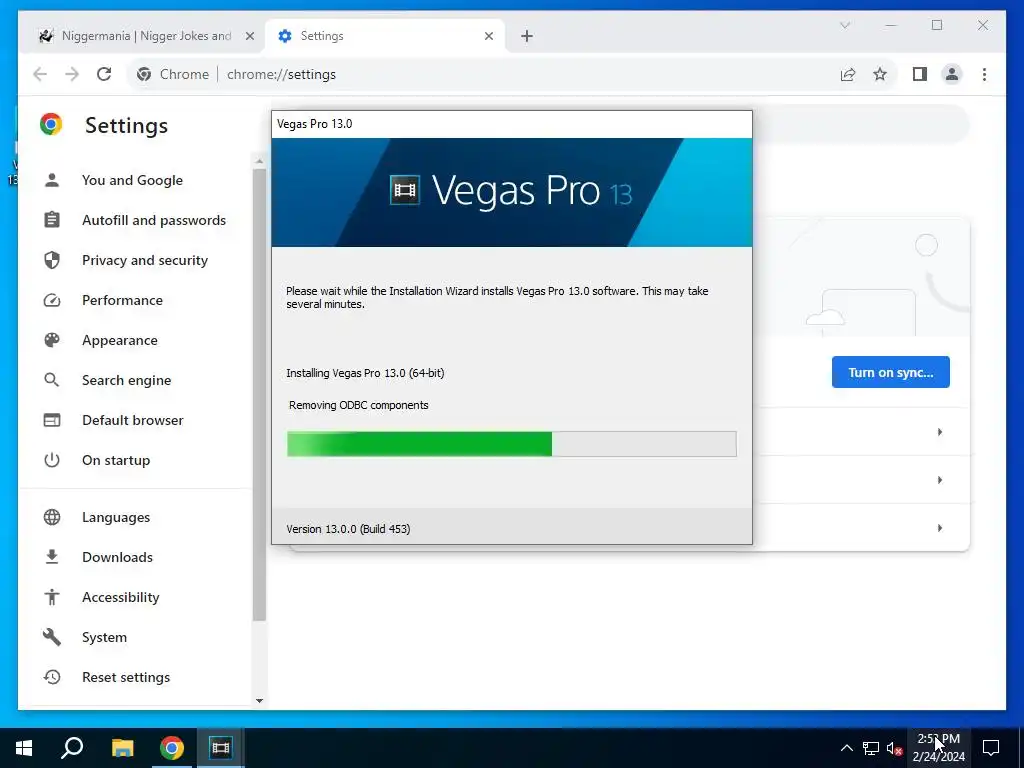Open File Explorer from taskbar
1024x768 pixels.
pyautogui.click(x=122, y=748)
